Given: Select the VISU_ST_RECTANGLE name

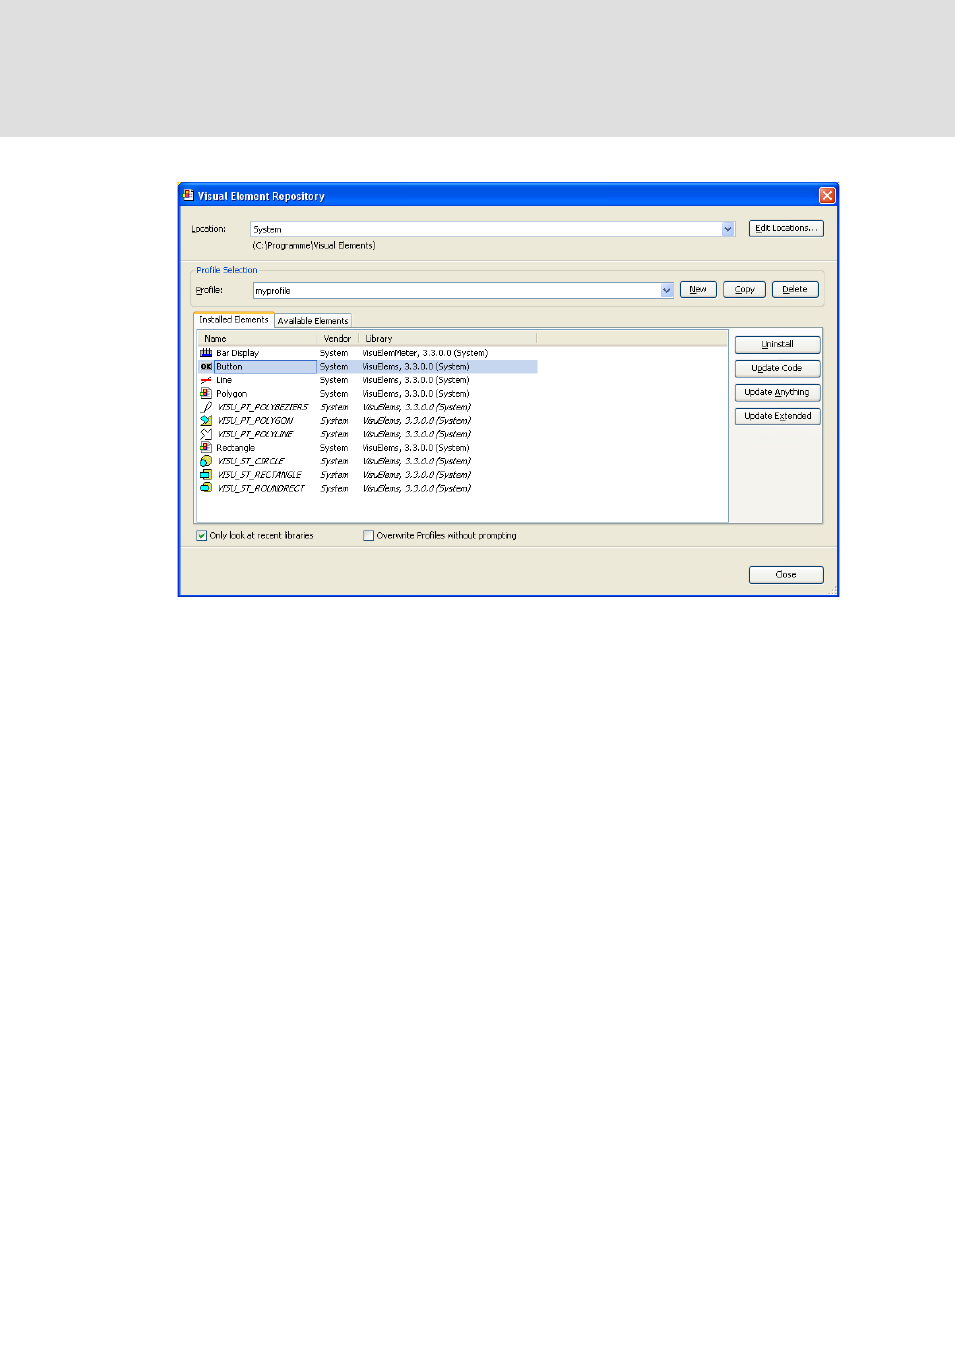Looking at the screenshot, I should click(259, 475).
